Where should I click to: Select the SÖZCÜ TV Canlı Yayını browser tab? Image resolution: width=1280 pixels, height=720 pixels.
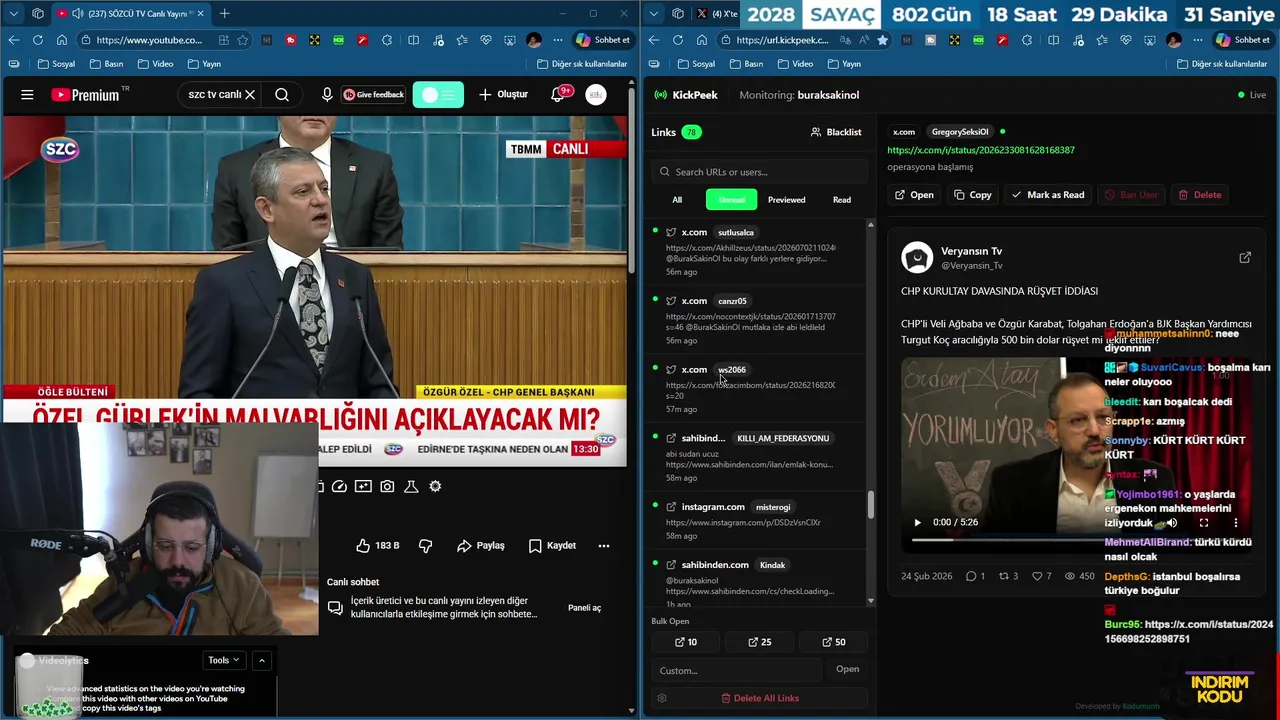pos(130,13)
